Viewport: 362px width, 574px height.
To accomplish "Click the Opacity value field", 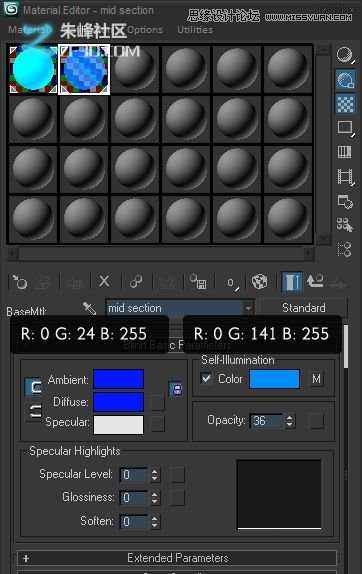I will coord(267,421).
